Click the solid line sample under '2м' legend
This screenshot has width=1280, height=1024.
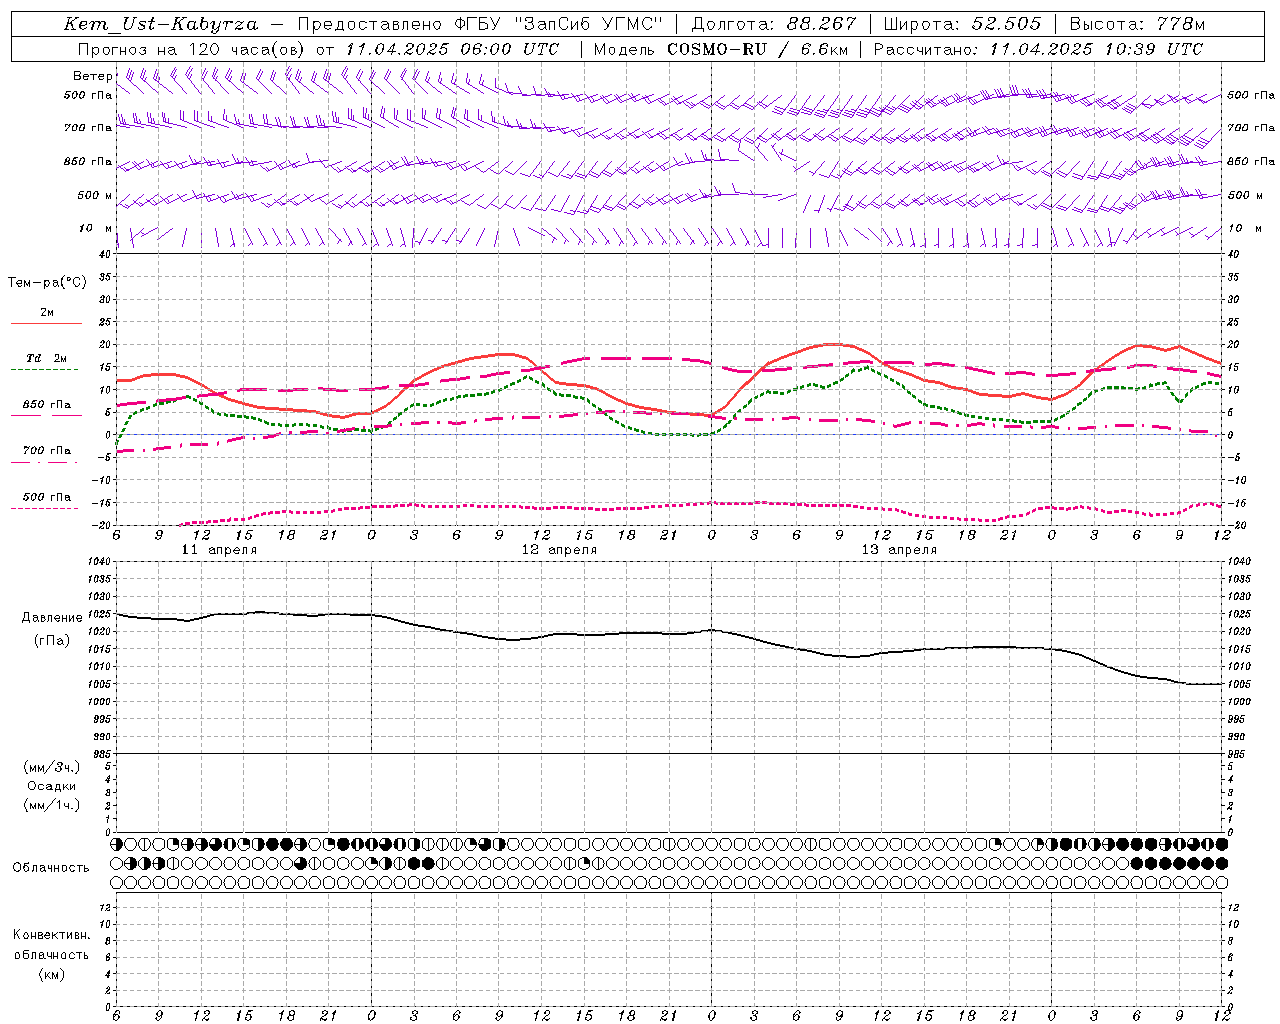(x=46, y=324)
